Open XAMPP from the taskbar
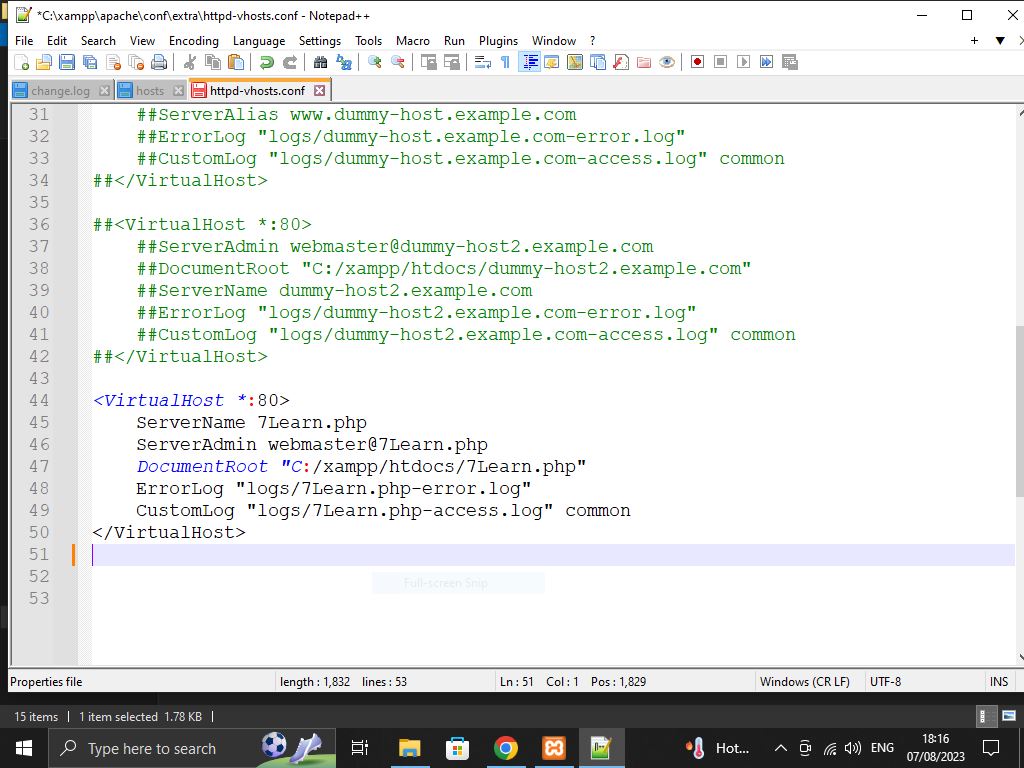1024x768 pixels. [553, 748]
